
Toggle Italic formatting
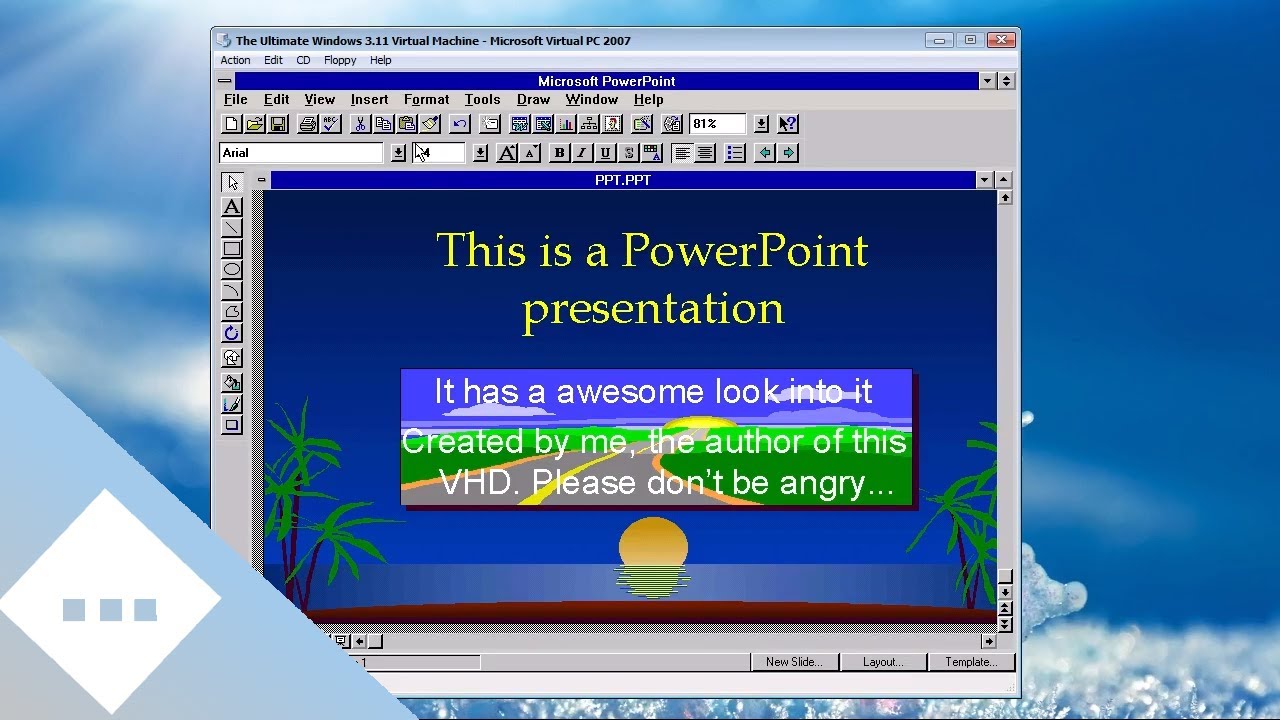(582, 153)
